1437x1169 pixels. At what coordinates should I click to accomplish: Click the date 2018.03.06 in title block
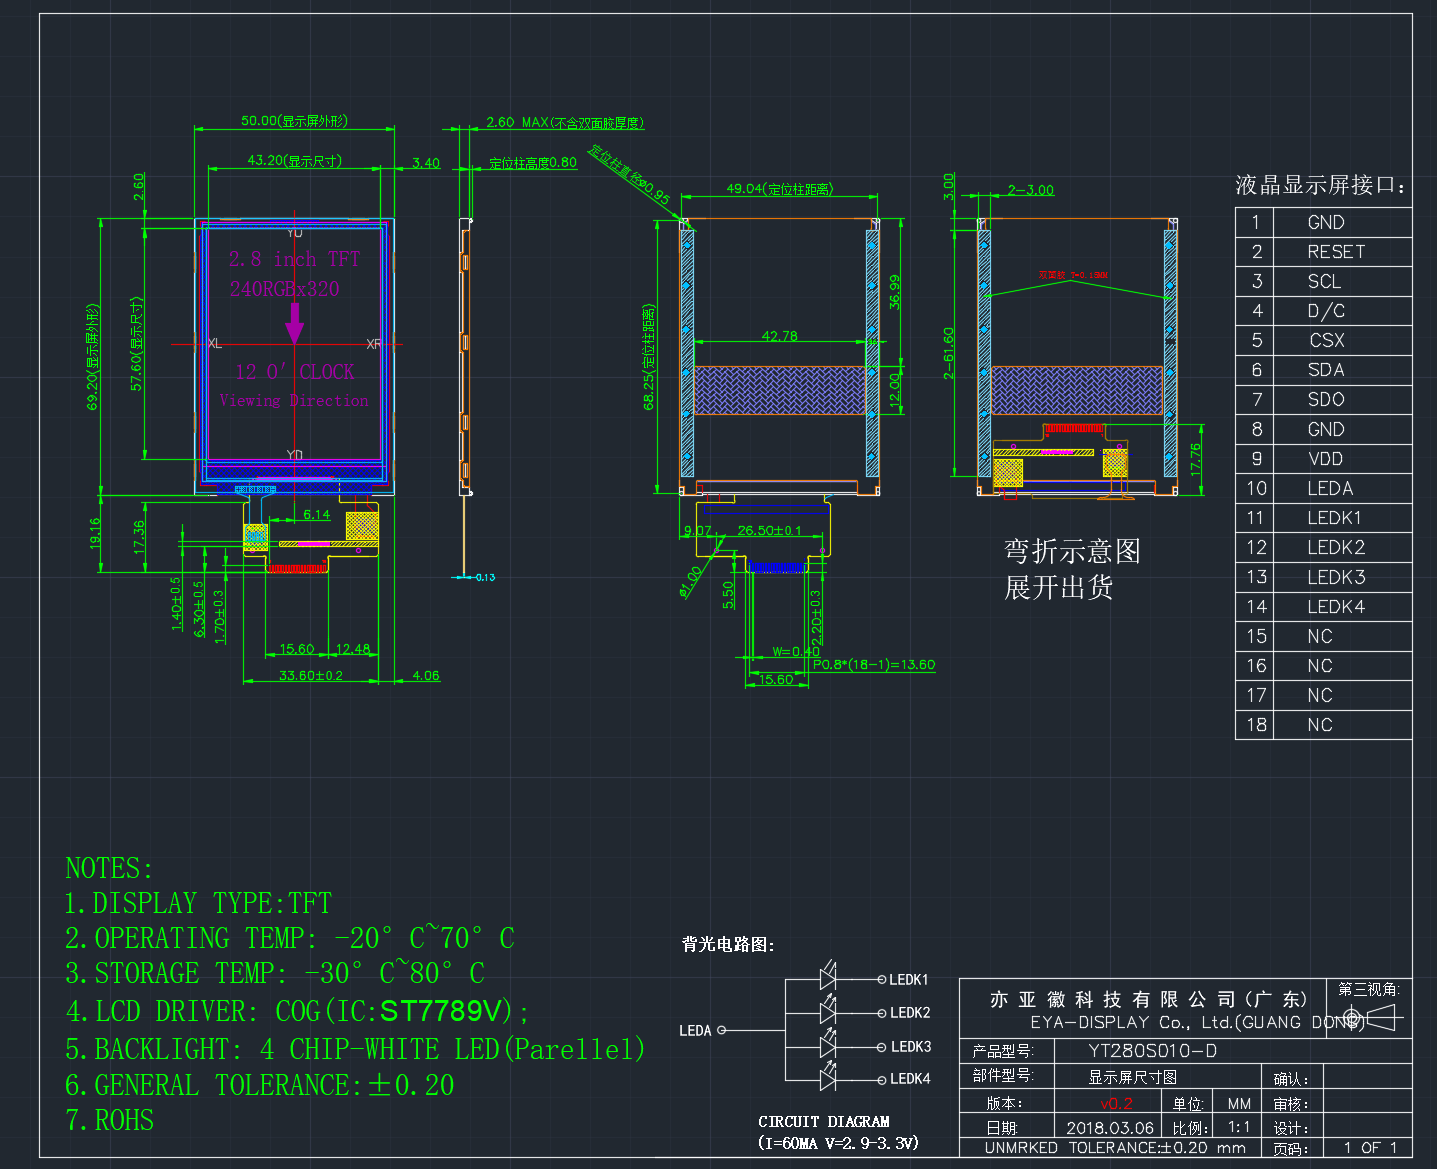pyautogui.click(x=1110, y=1128)
